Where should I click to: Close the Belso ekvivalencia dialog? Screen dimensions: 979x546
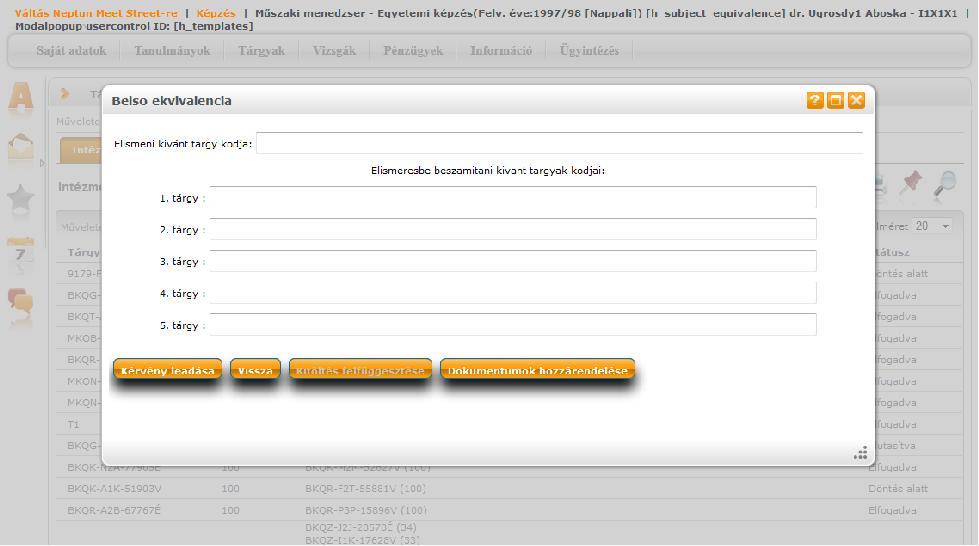[x=856, y=101]
